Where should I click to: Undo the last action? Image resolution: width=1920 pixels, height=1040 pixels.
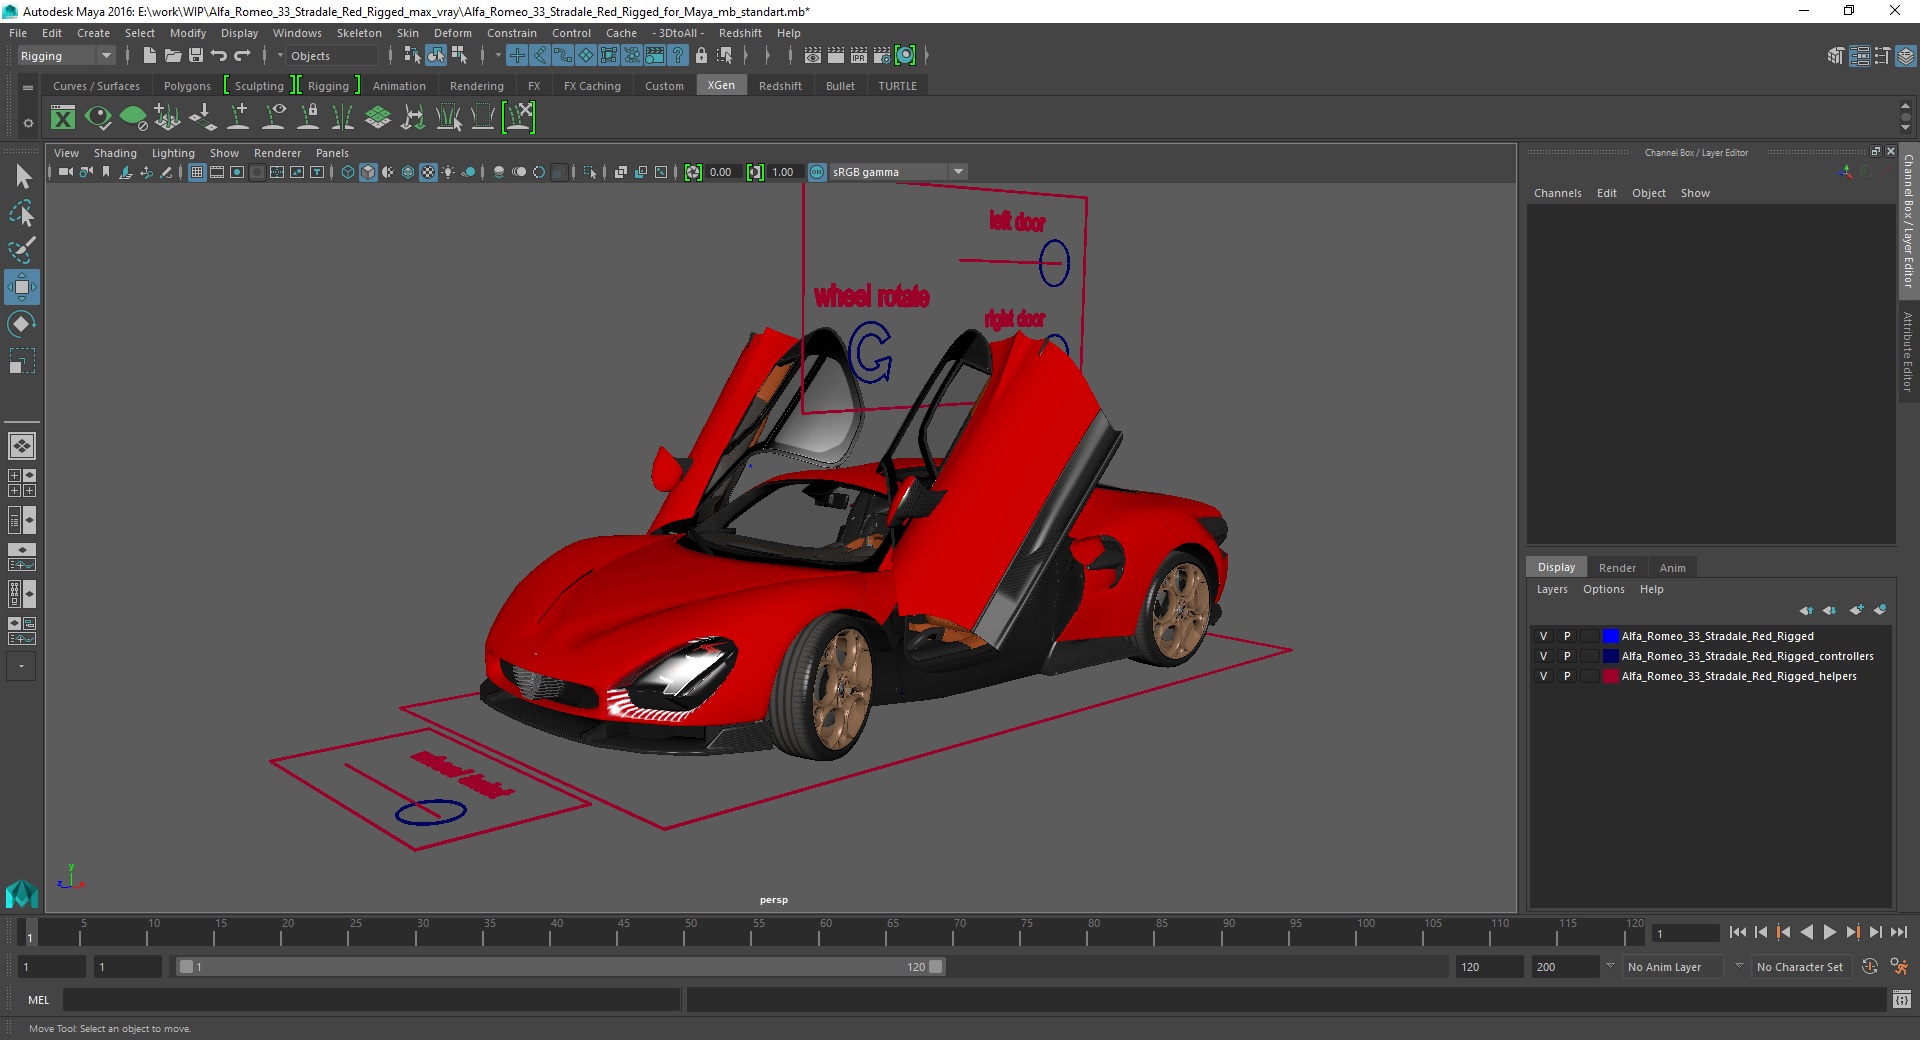(219, 56)
